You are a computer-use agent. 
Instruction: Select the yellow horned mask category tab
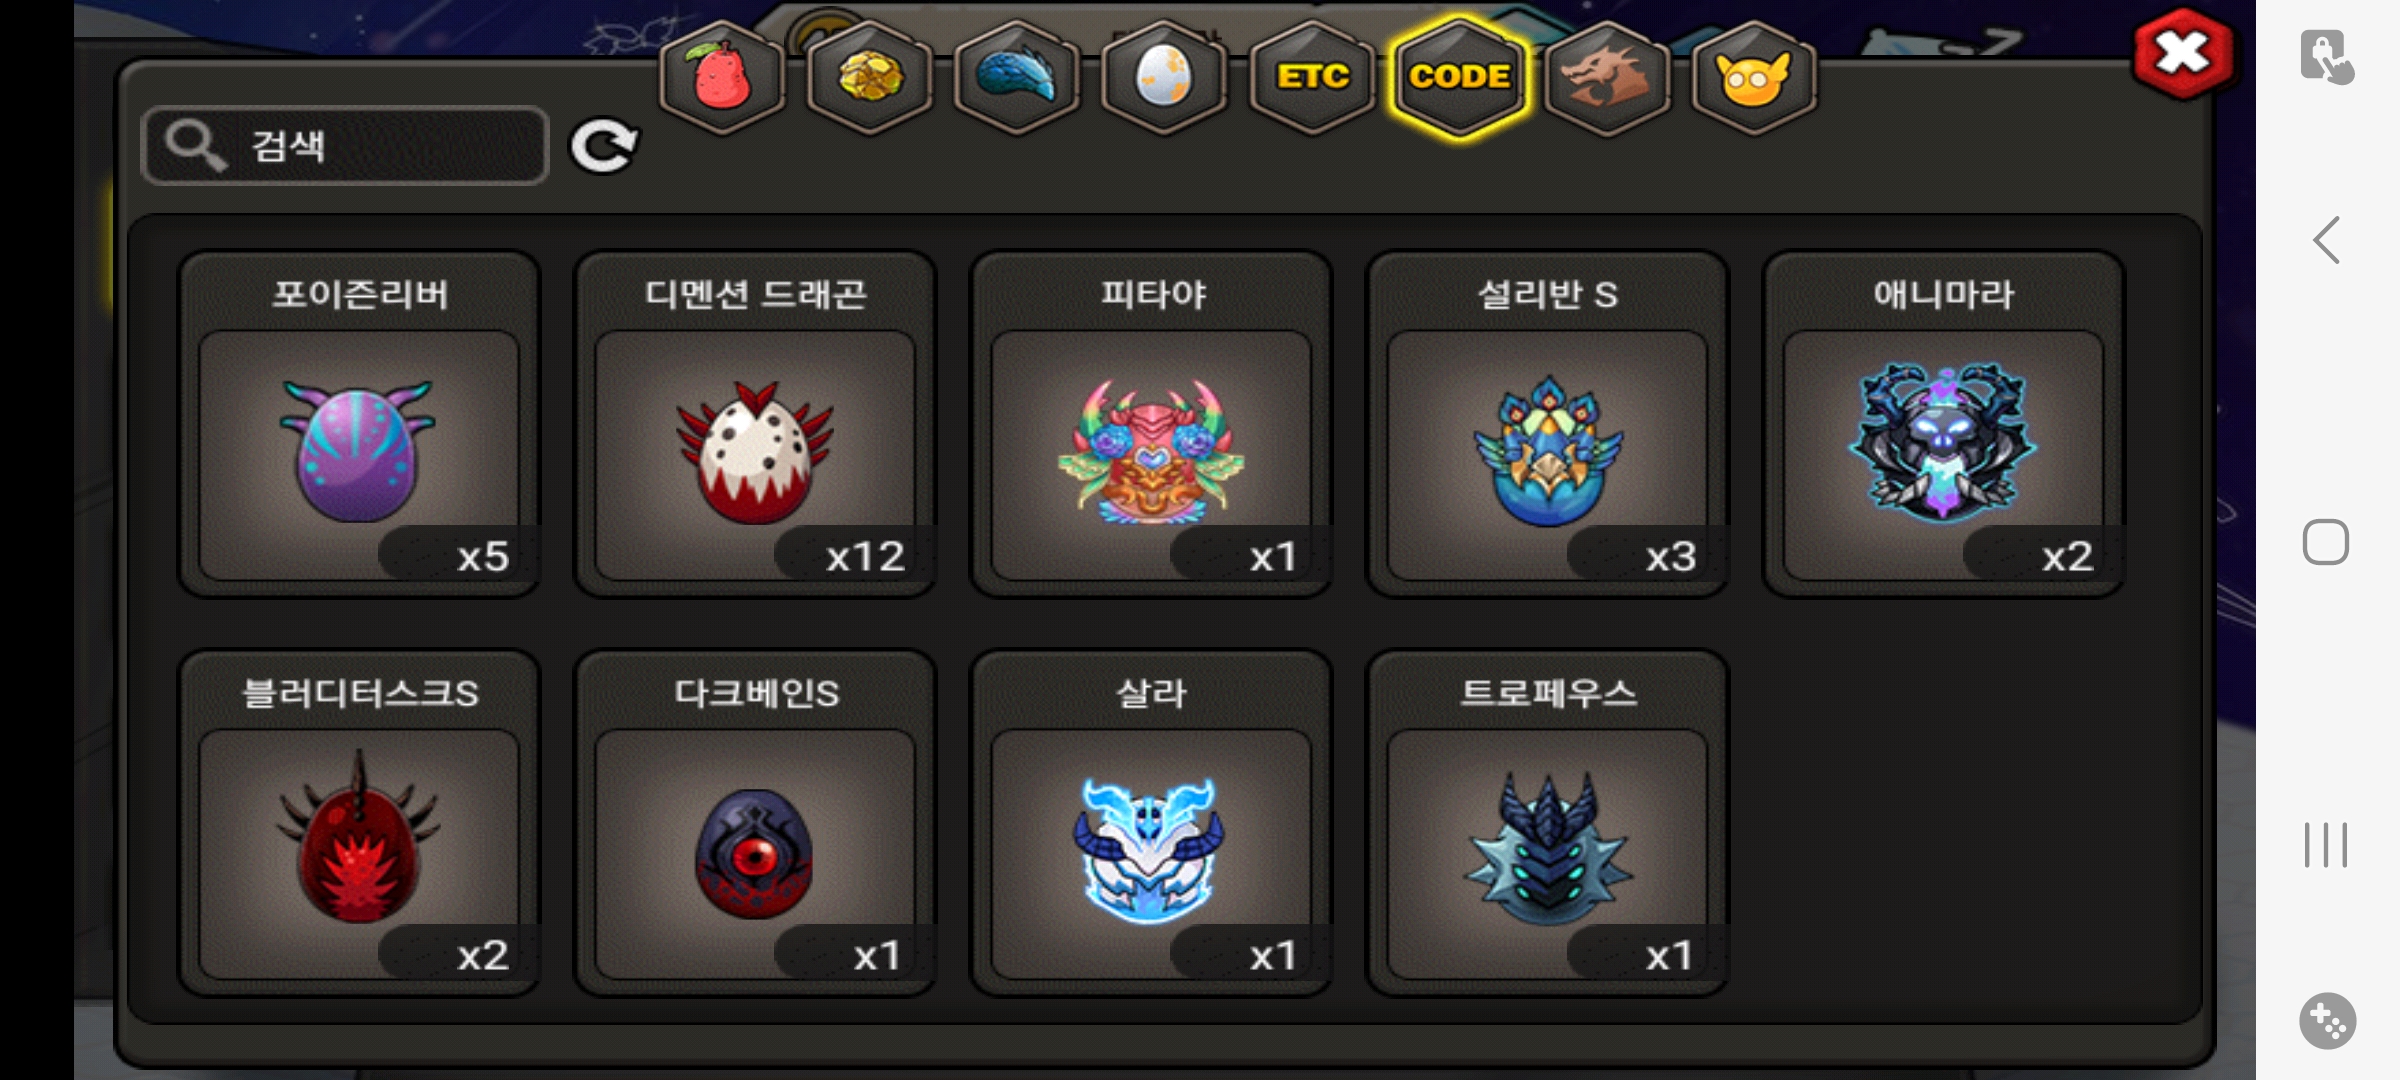tap(1754, 77)
